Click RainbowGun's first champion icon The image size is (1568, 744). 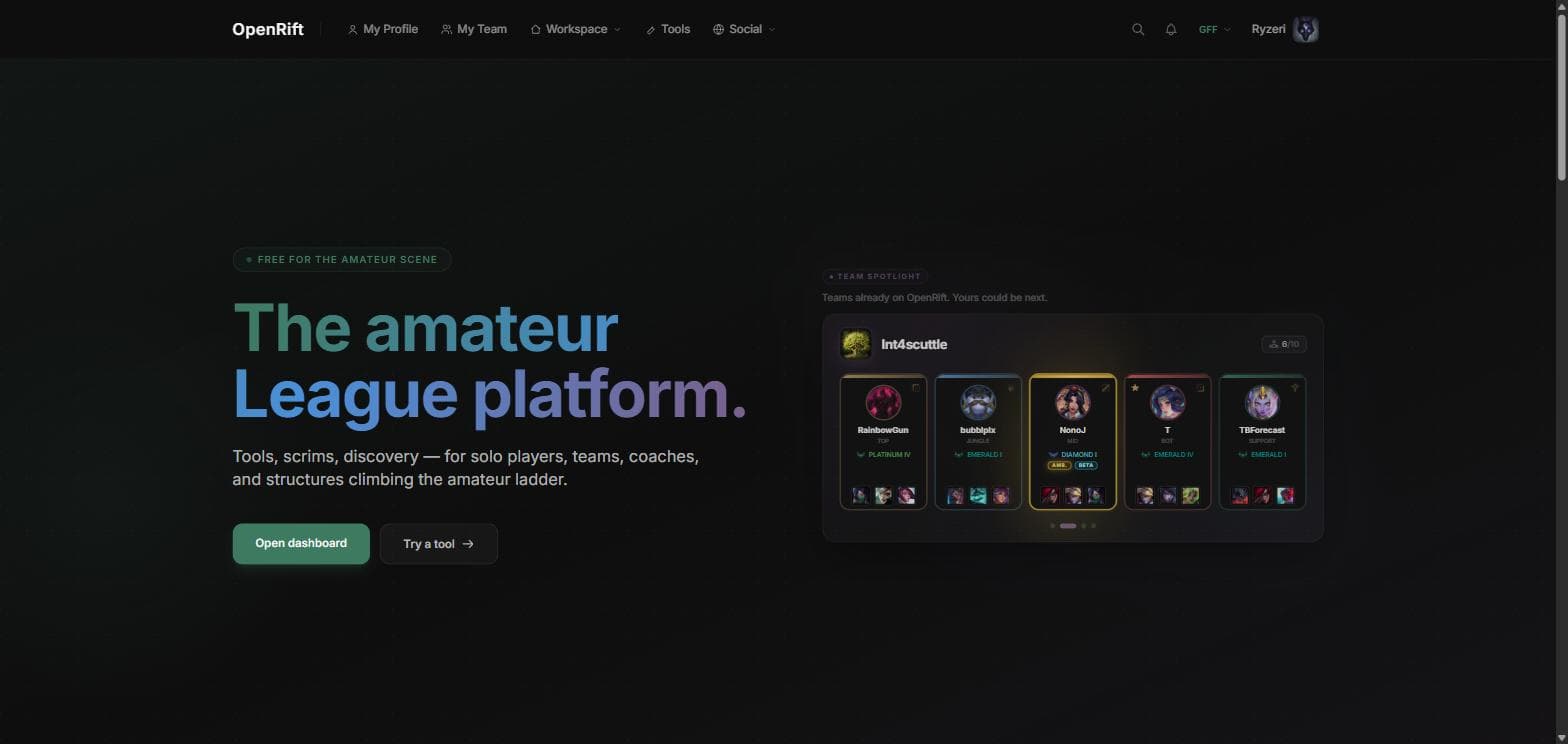861,496
